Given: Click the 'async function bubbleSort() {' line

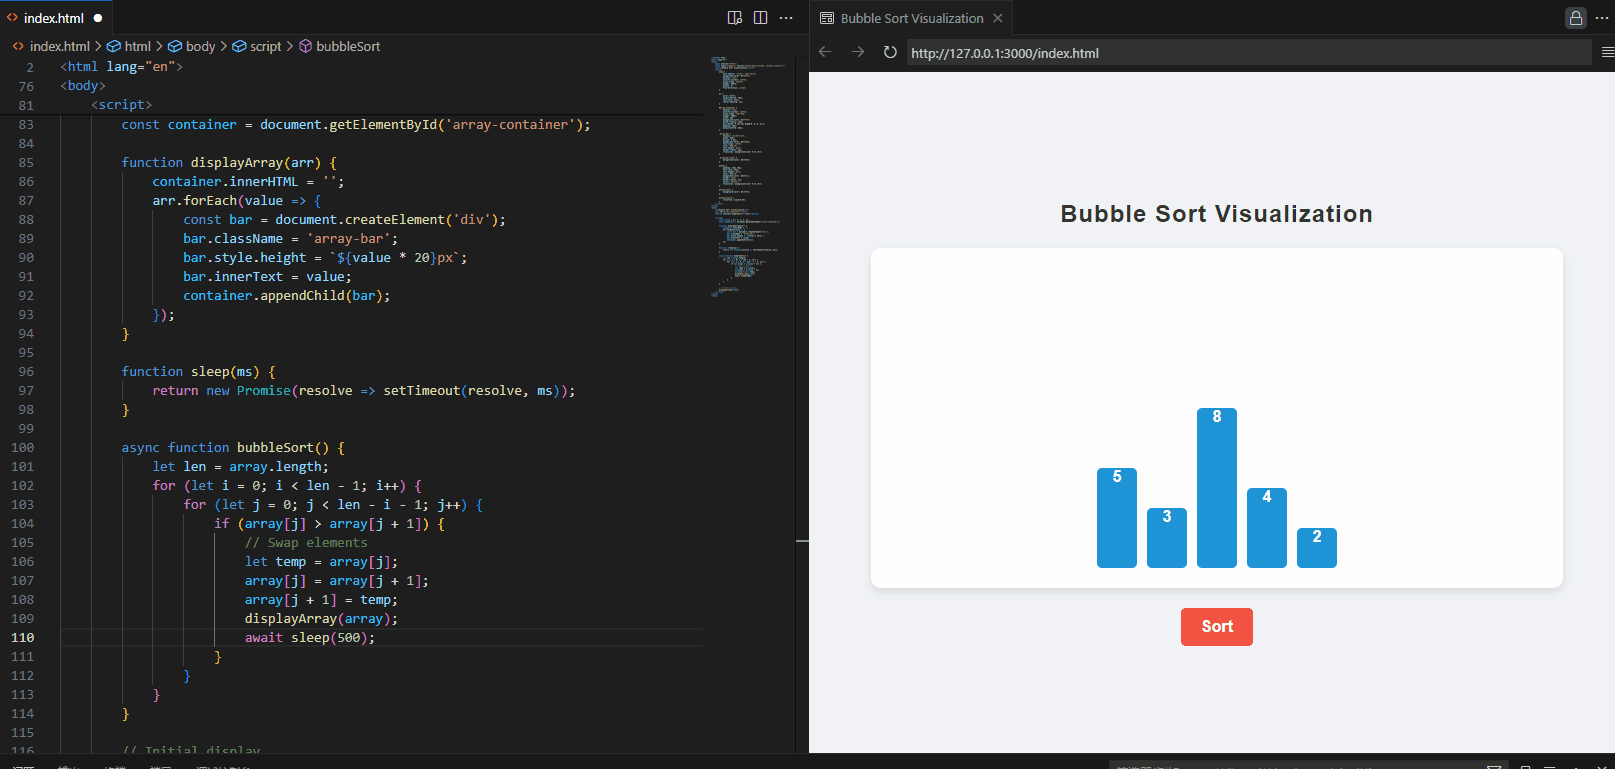Looking at the screenshot, I should (x=233, y=448).
